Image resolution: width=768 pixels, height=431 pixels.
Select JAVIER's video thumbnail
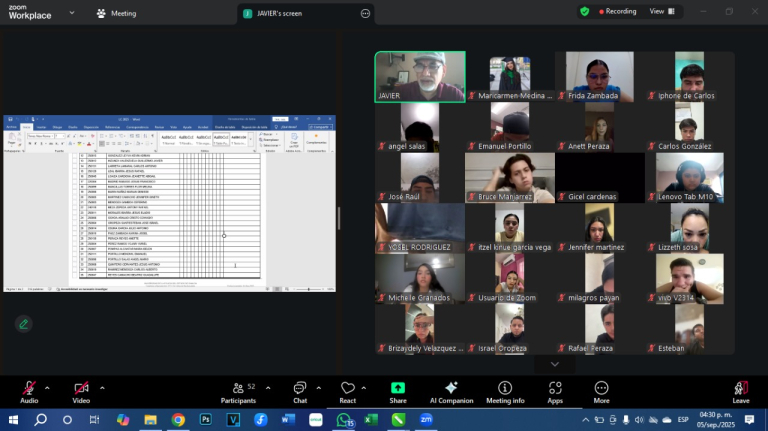click(419, 77)
